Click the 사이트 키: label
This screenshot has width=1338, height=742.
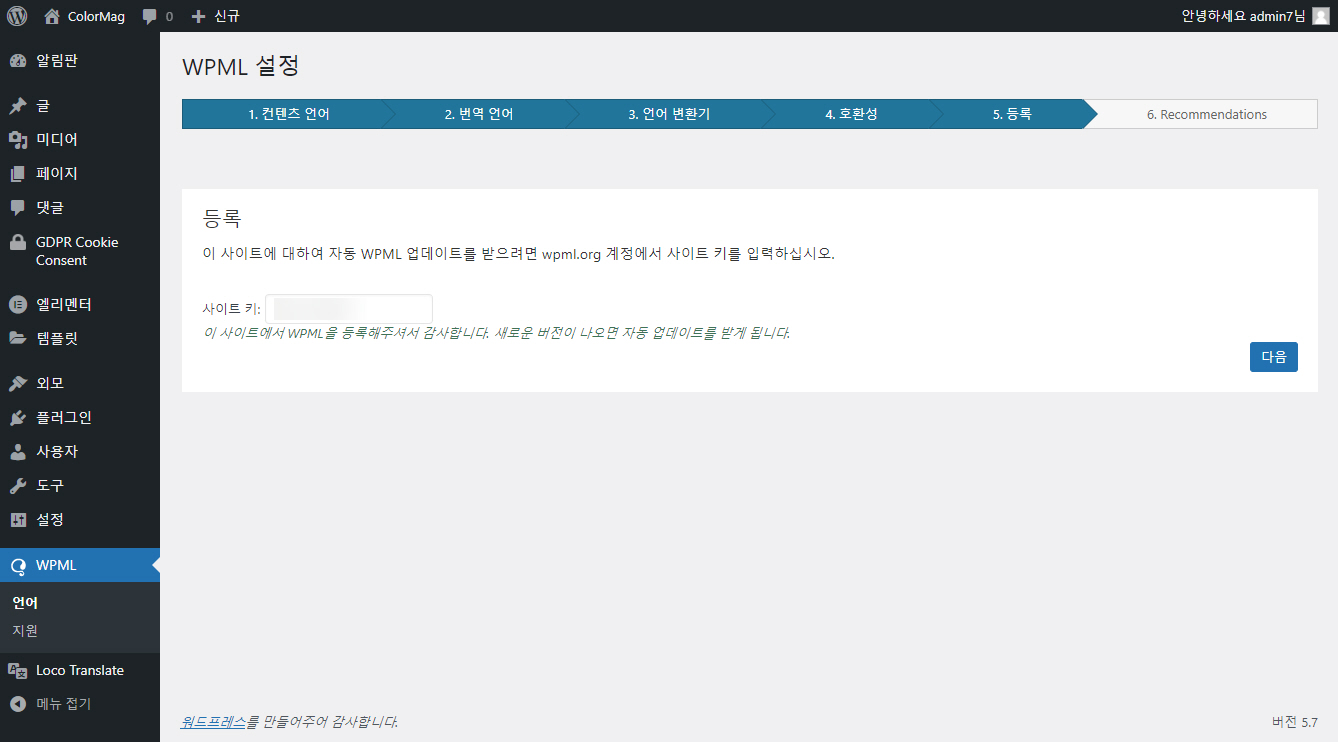231,309
